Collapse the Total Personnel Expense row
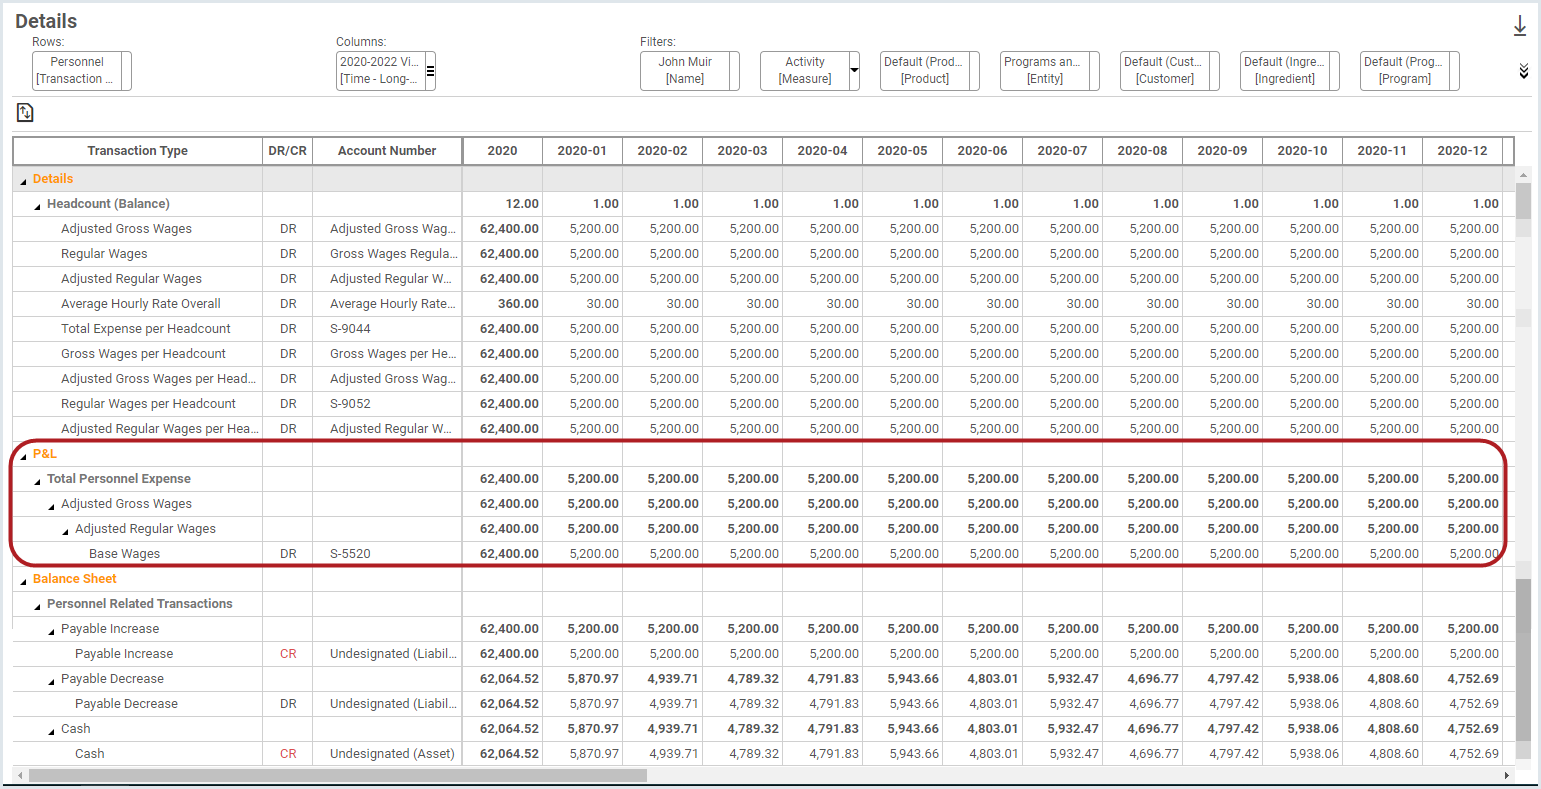Screen dimensions: 1541x789 coord(38,480)
